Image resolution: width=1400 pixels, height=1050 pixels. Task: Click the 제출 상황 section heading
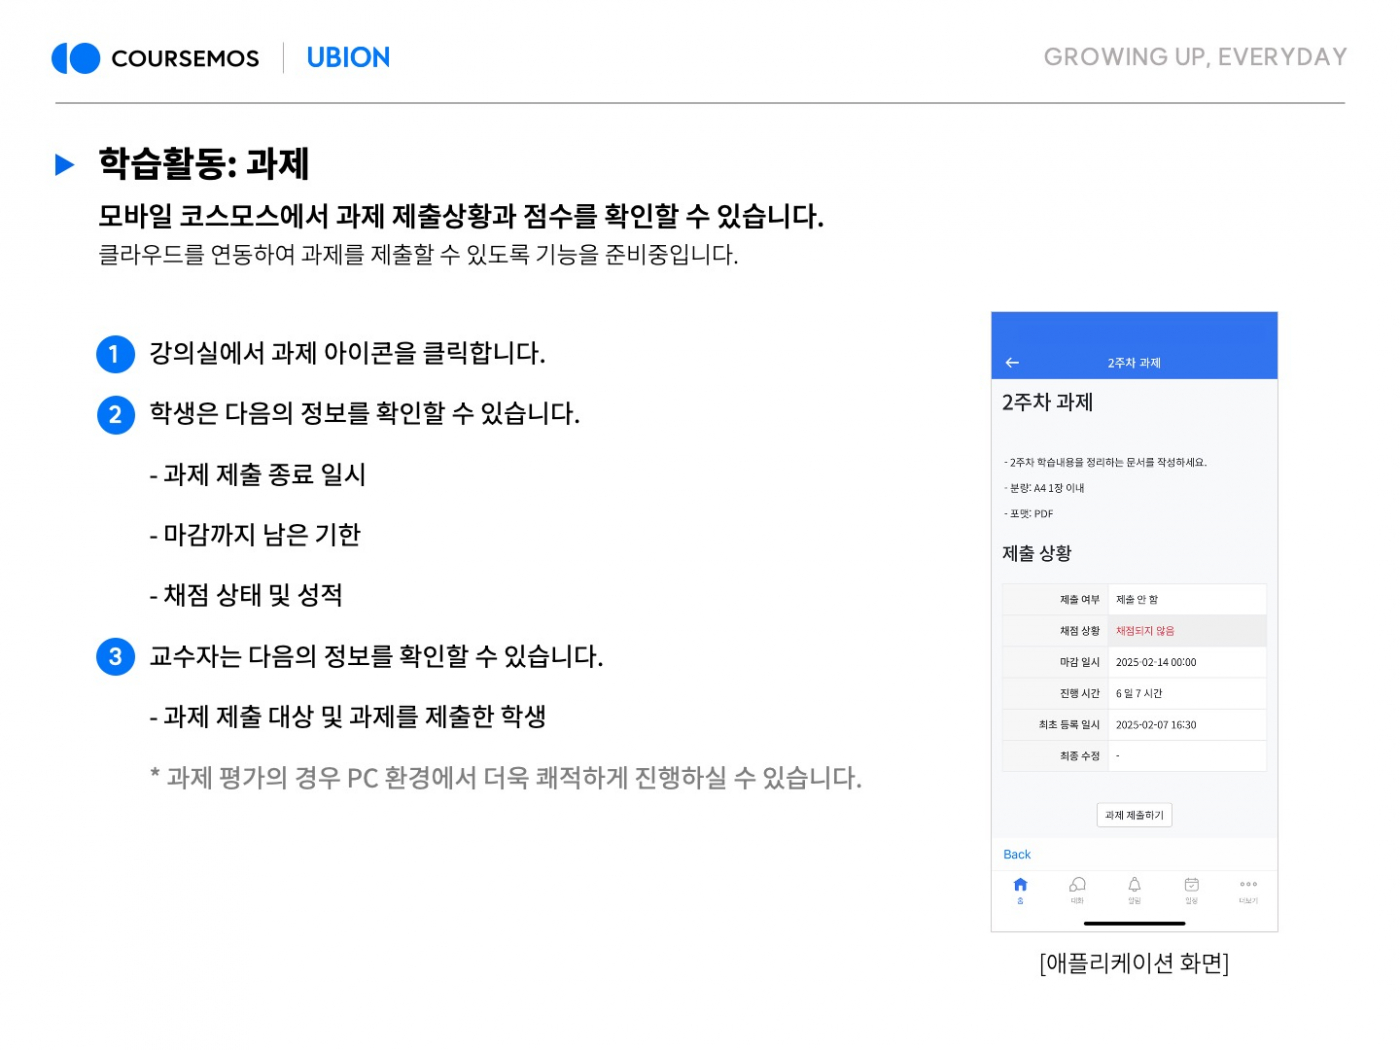(x=1036, y=554)
